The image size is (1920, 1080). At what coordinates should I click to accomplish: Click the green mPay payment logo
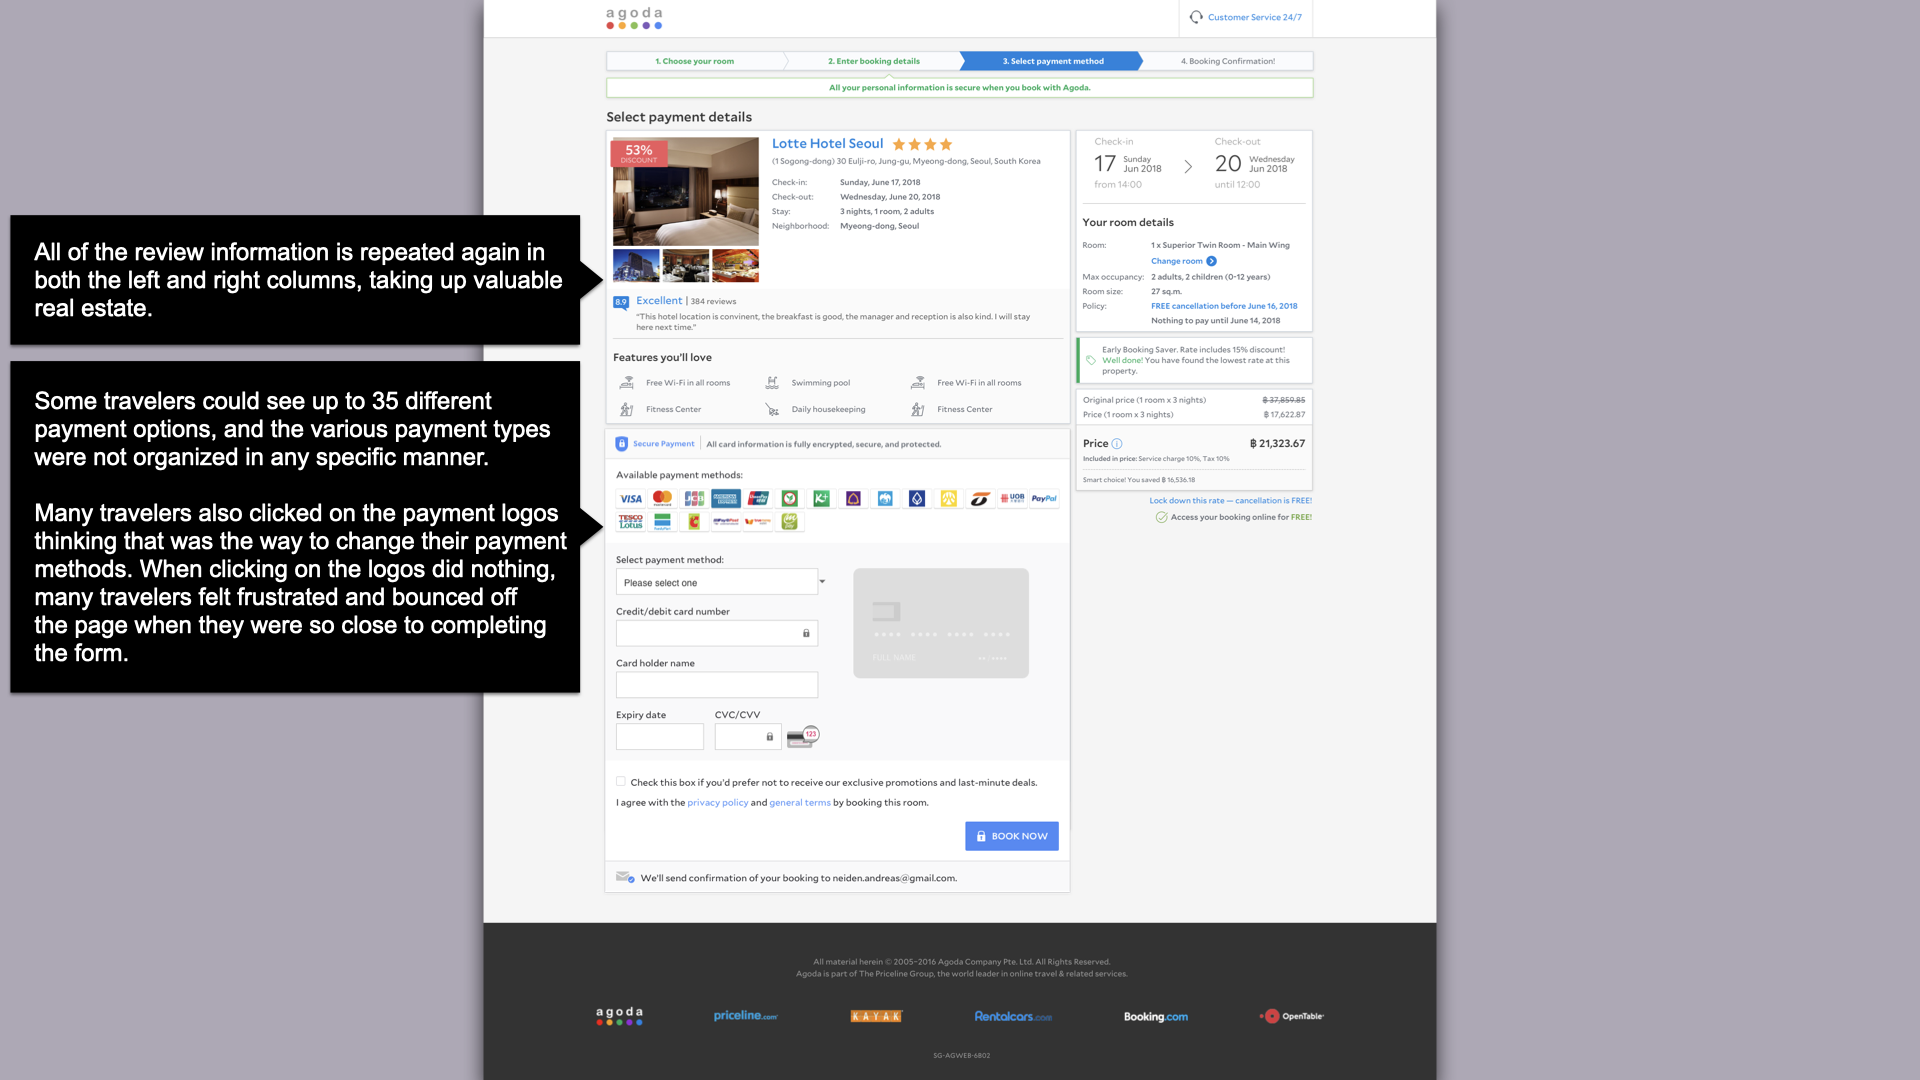790,522
